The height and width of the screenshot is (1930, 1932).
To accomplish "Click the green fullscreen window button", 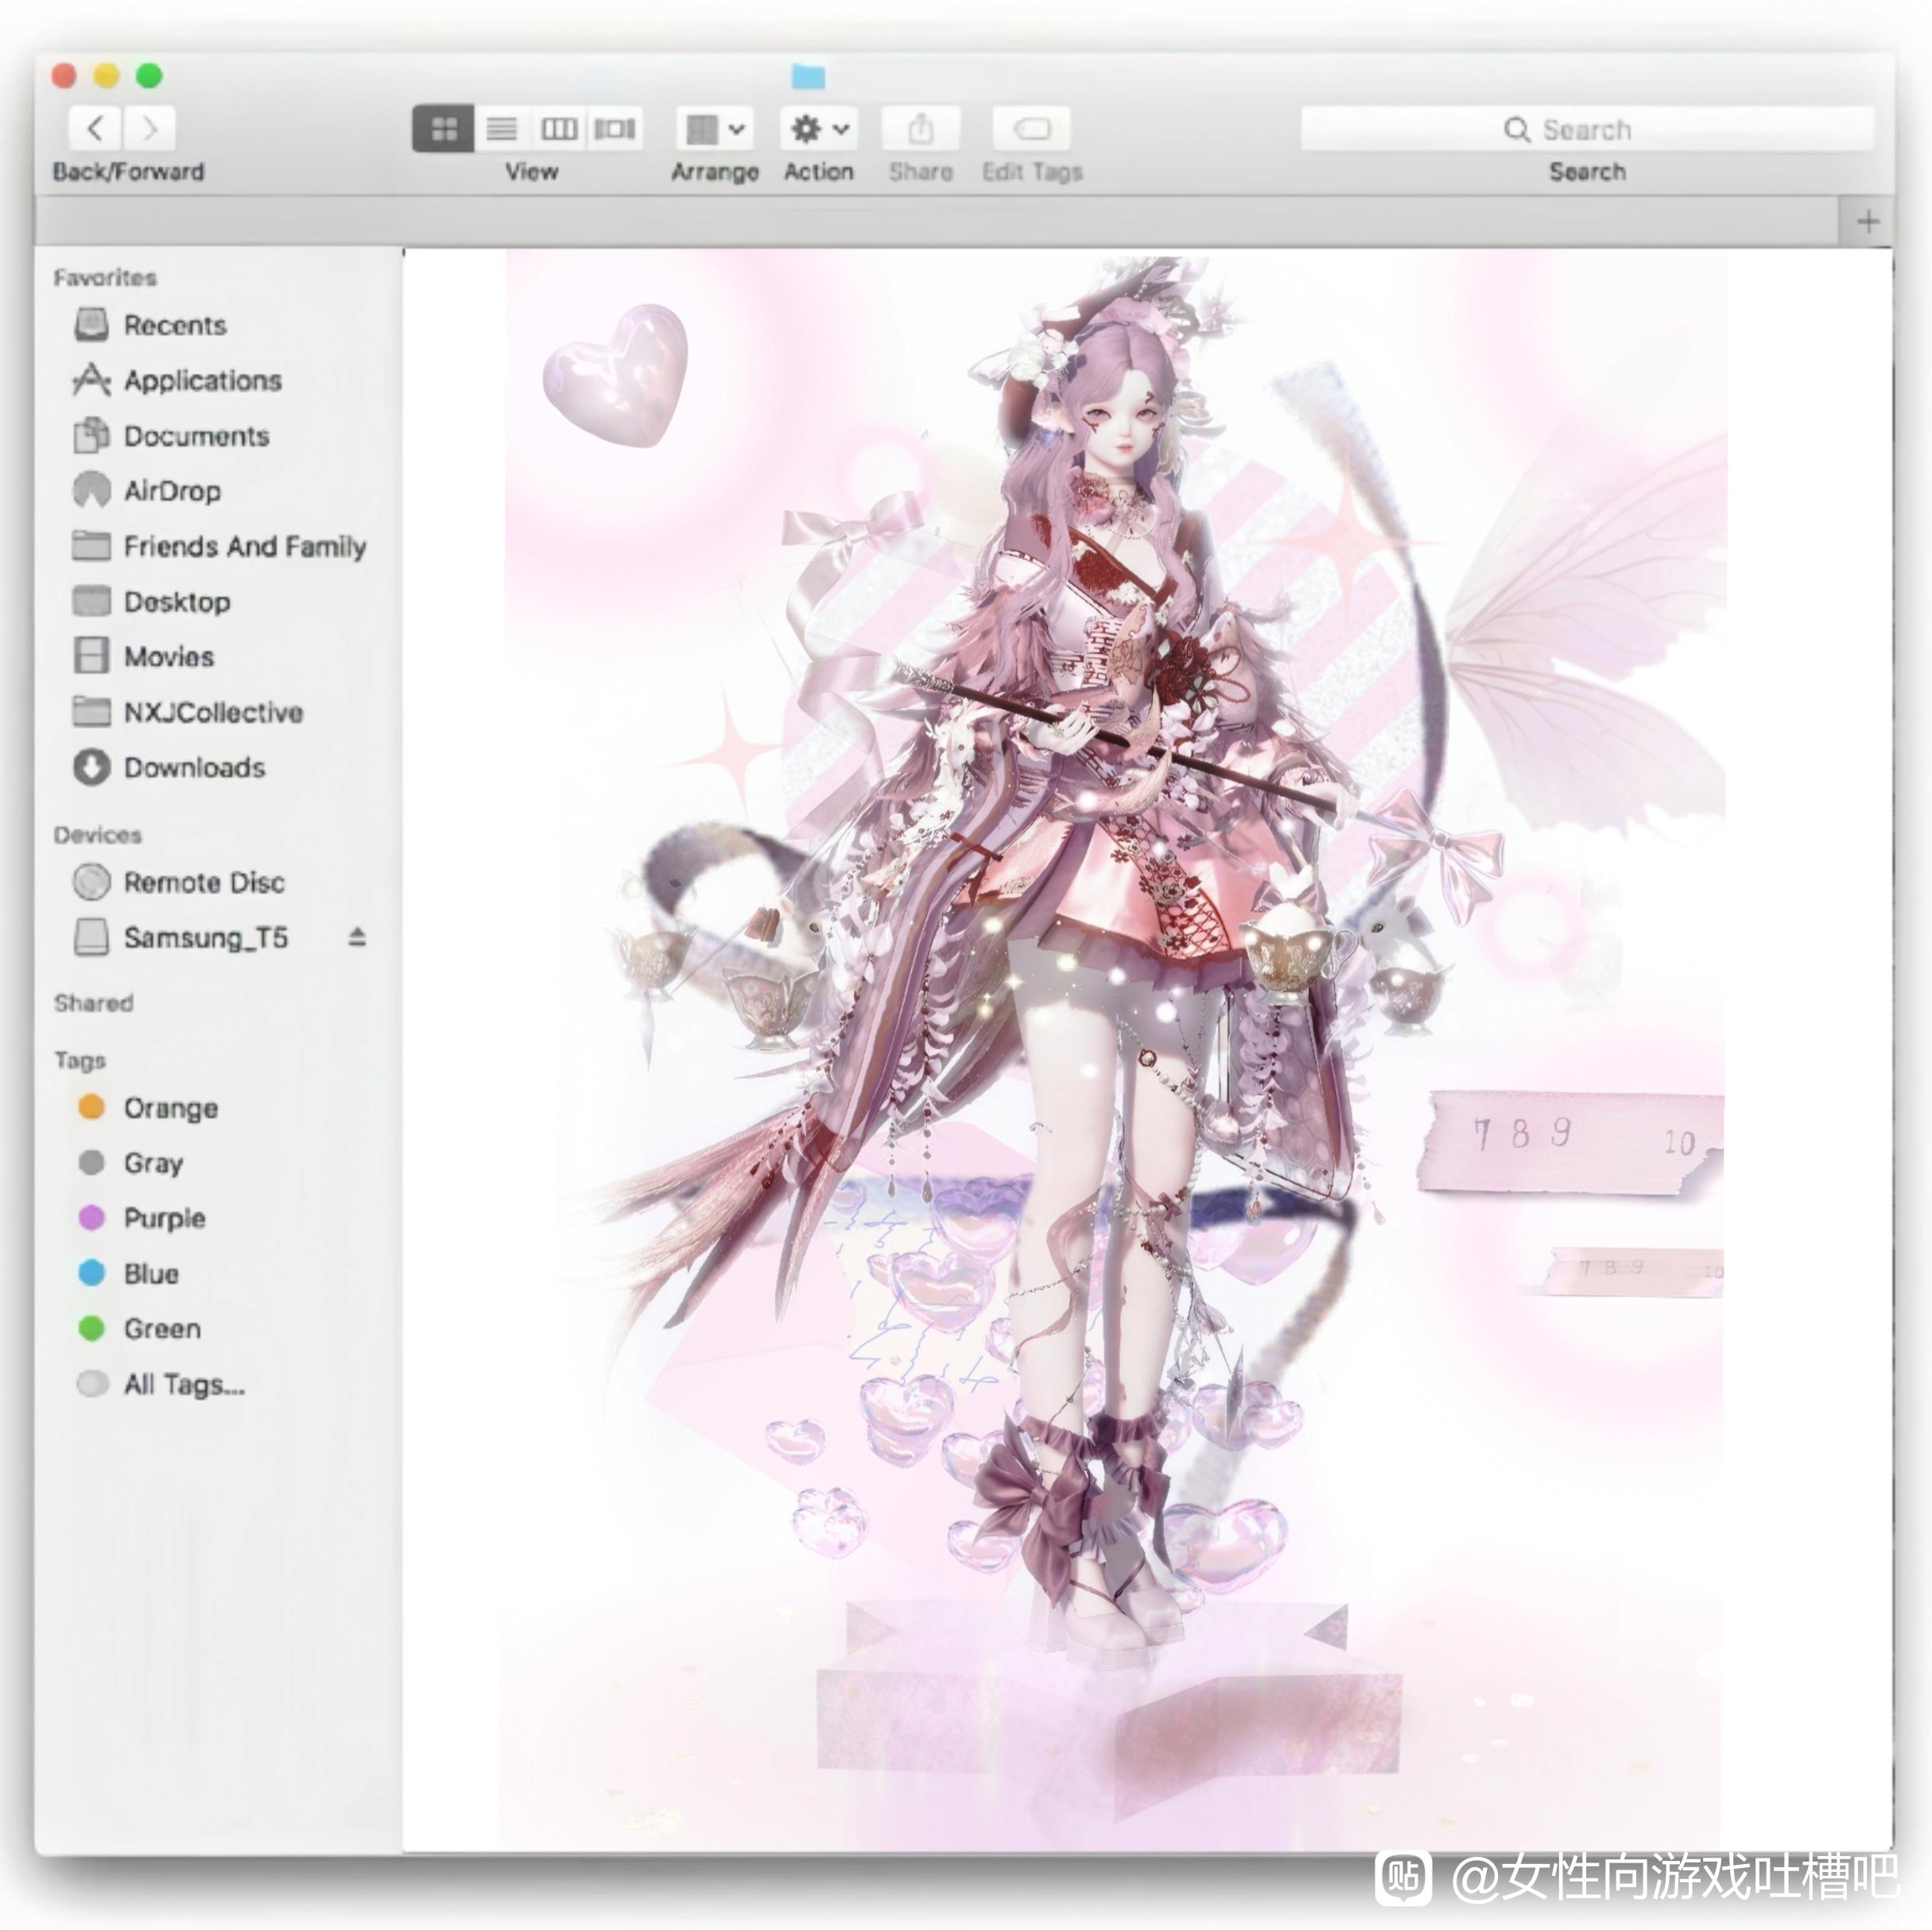I will [149, 75].
